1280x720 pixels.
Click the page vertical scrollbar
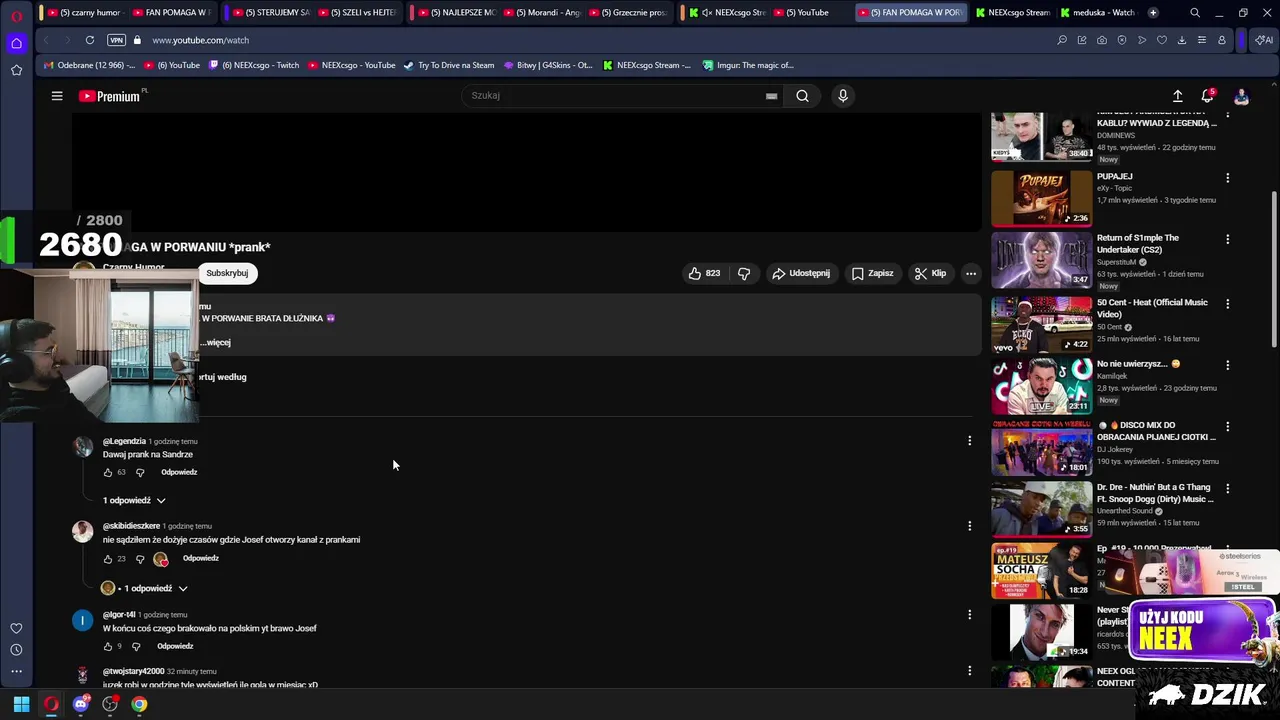coord(1273,270)
